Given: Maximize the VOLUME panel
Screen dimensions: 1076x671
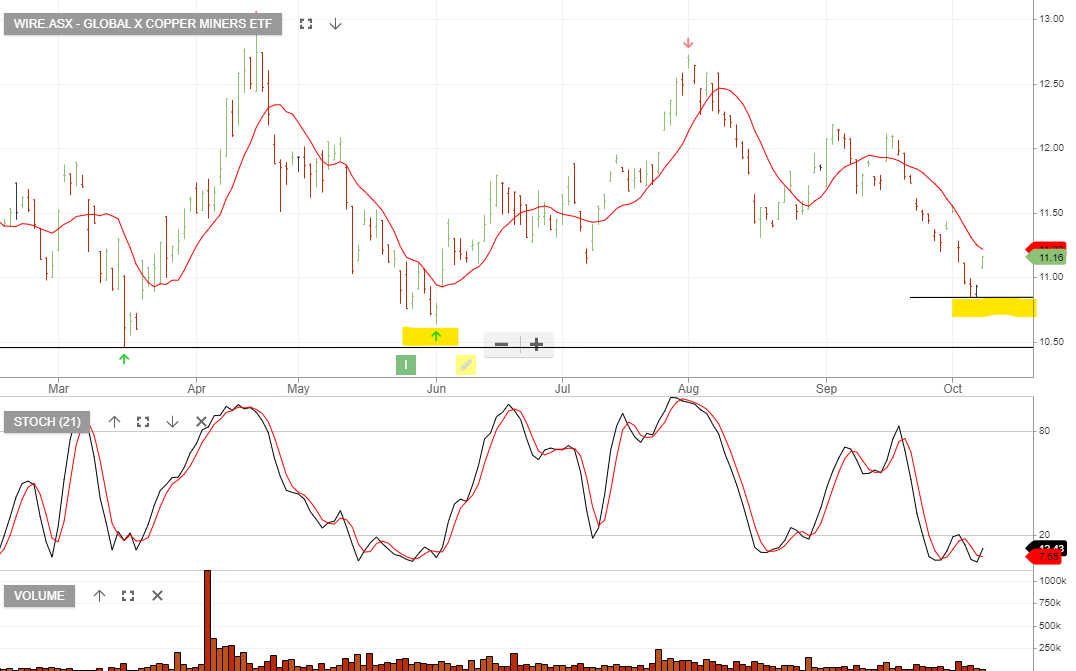Looking at the screenshot, I should point(128,596).
